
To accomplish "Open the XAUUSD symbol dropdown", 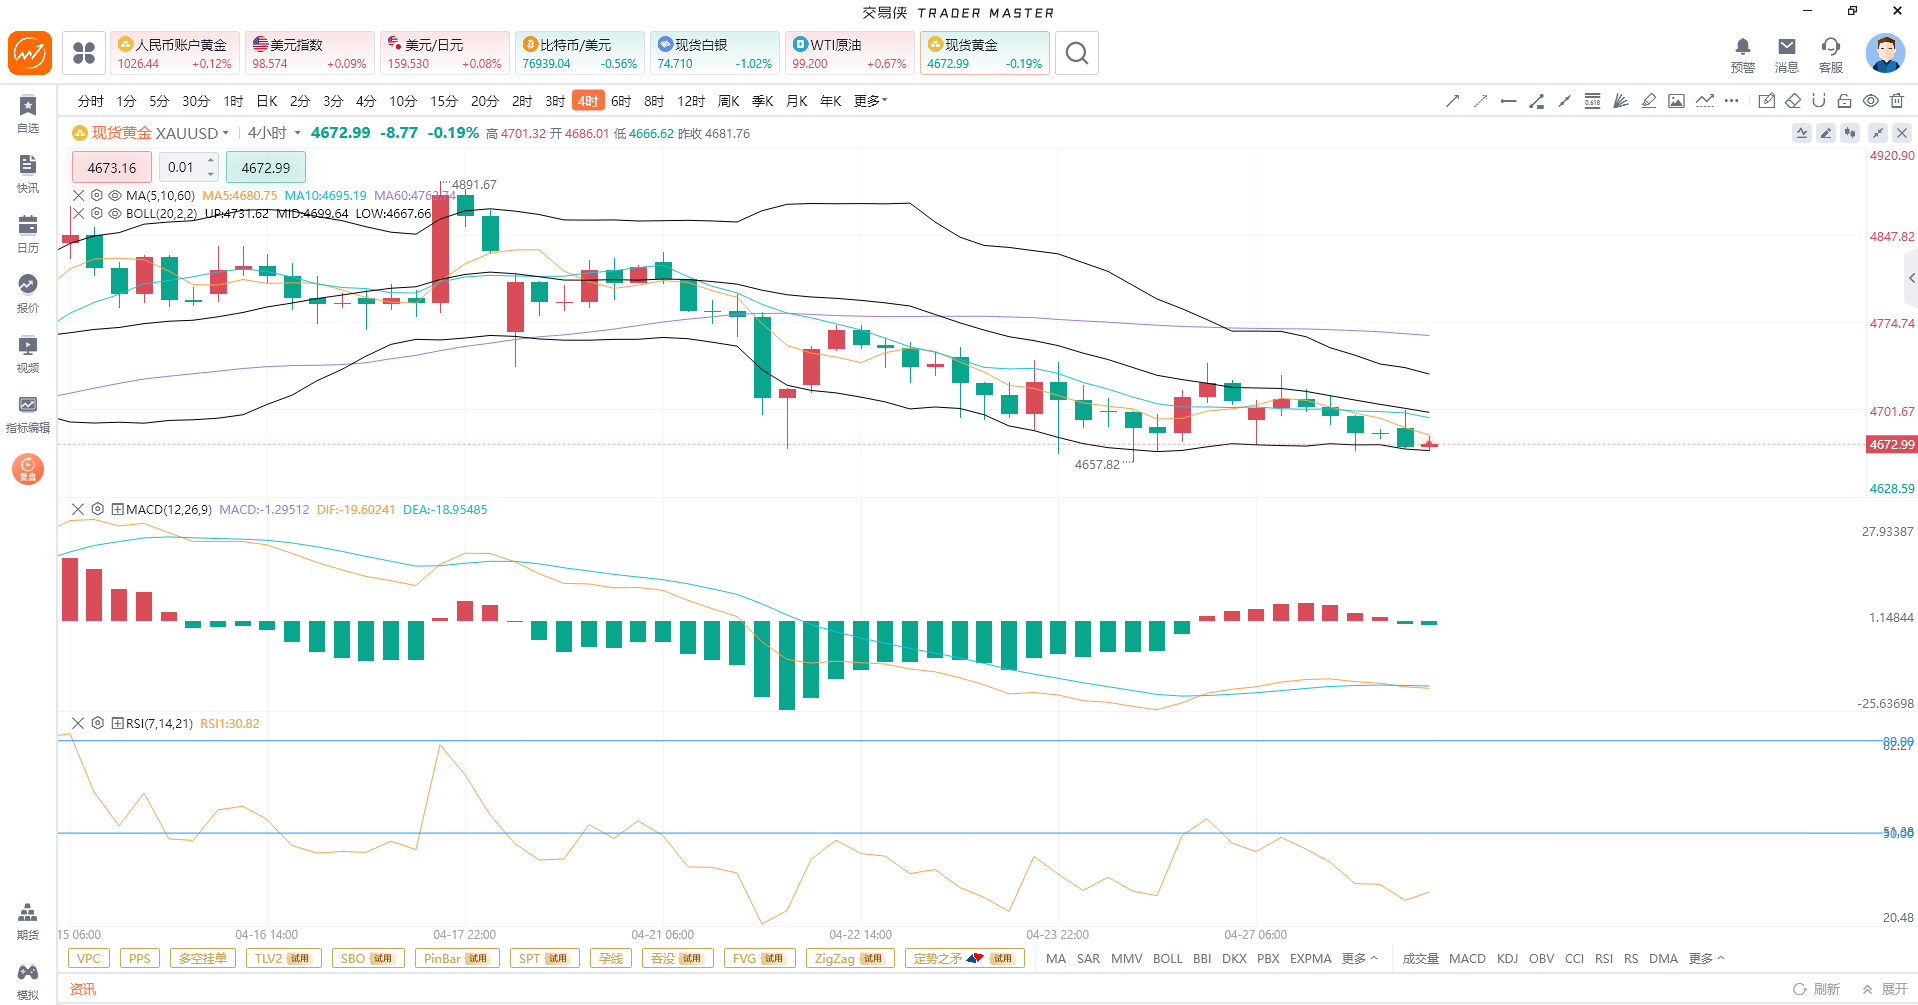I will coord(225,133).
